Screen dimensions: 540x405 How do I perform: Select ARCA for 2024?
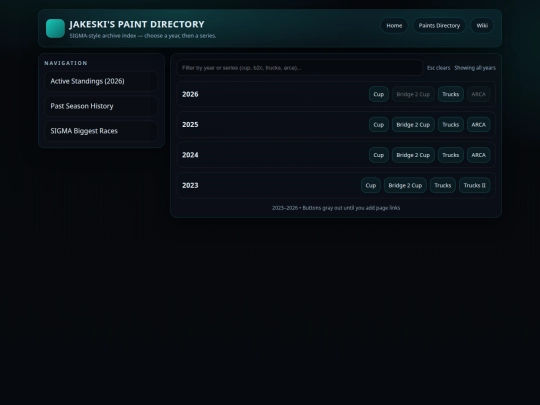coord(478,155)
